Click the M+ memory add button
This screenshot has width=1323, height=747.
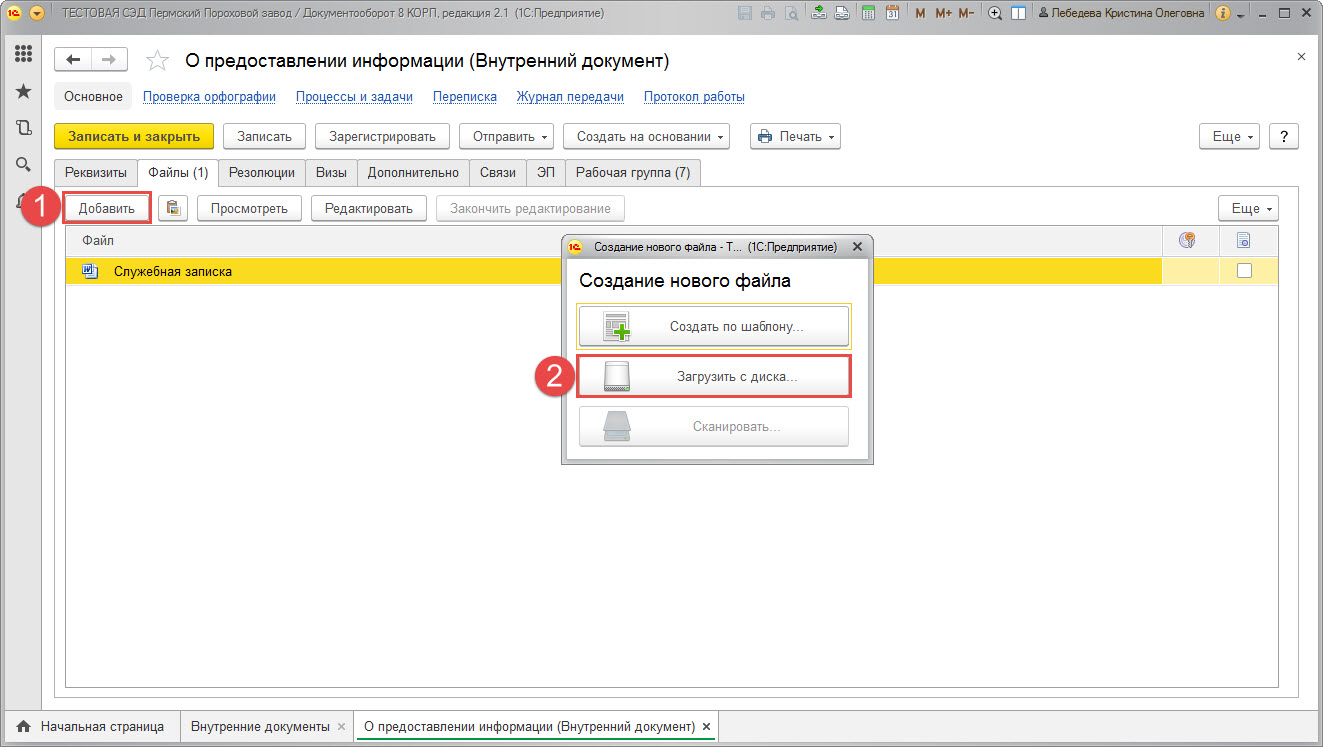[943, 13]
